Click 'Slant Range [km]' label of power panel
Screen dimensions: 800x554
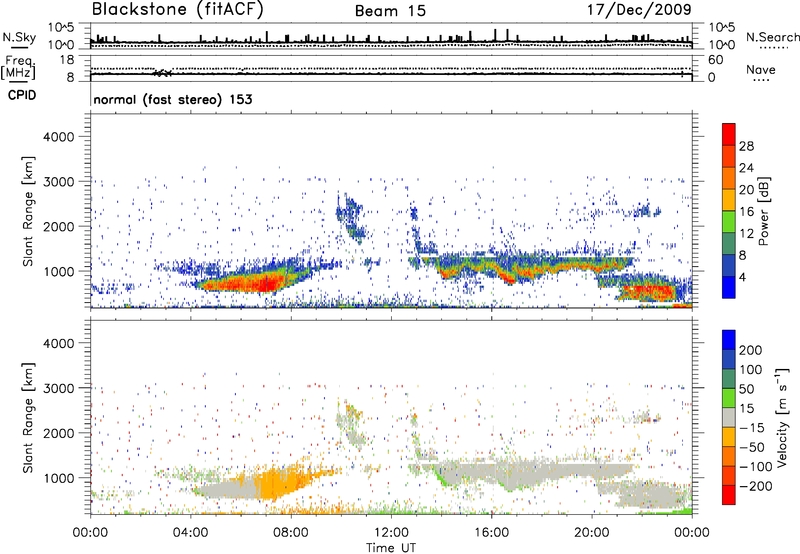coord(28,211)
